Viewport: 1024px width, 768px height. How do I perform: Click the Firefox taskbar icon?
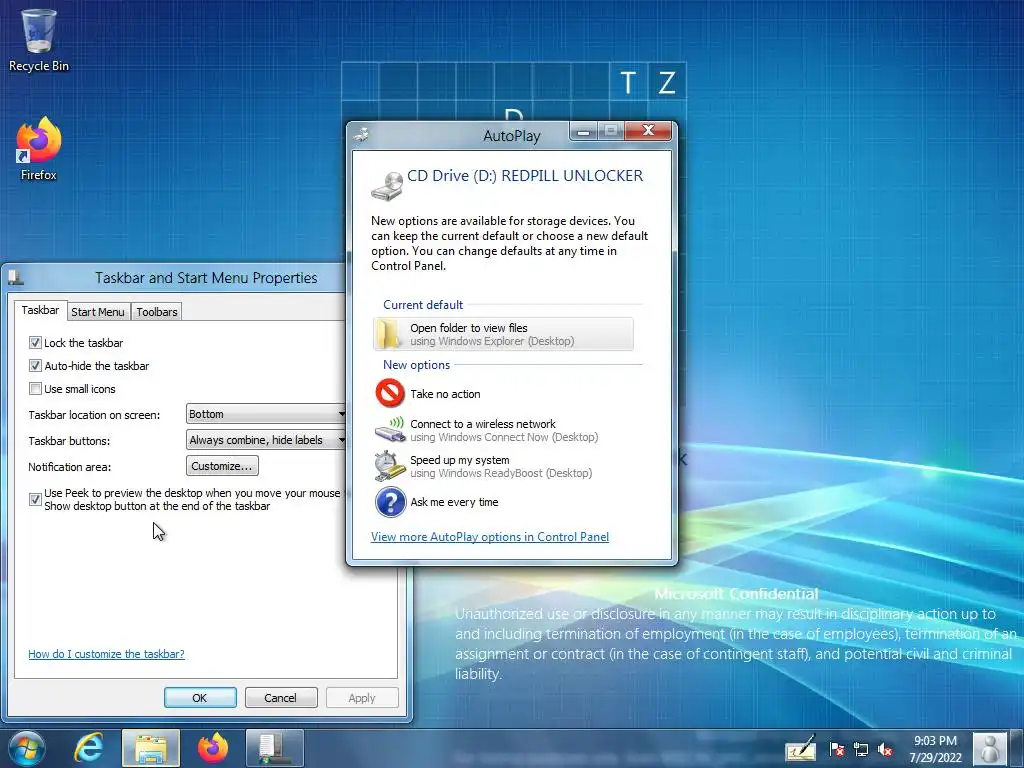click(213, 748)
